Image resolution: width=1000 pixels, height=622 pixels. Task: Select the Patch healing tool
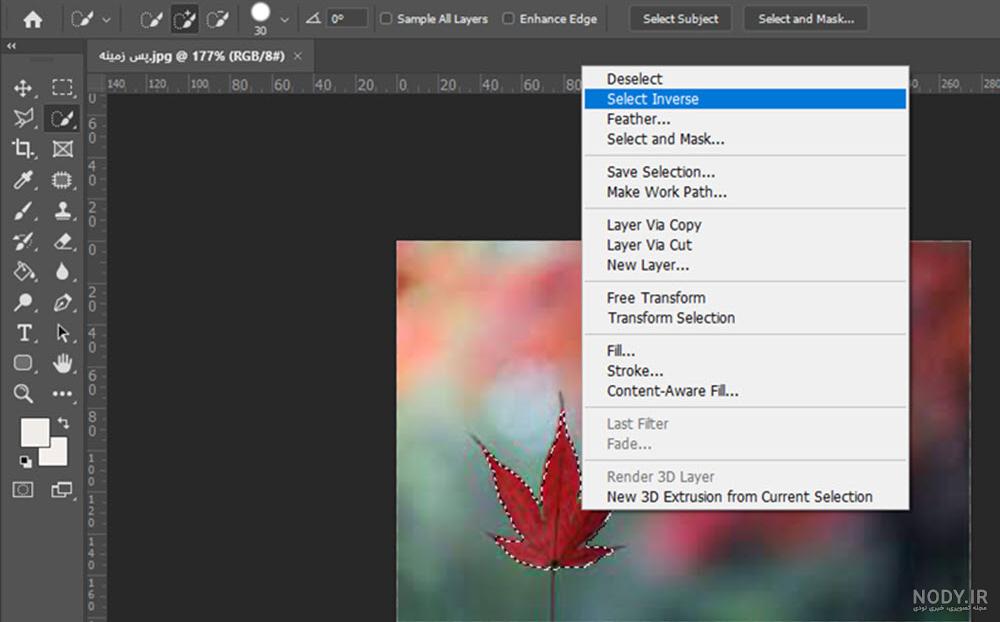62,180
